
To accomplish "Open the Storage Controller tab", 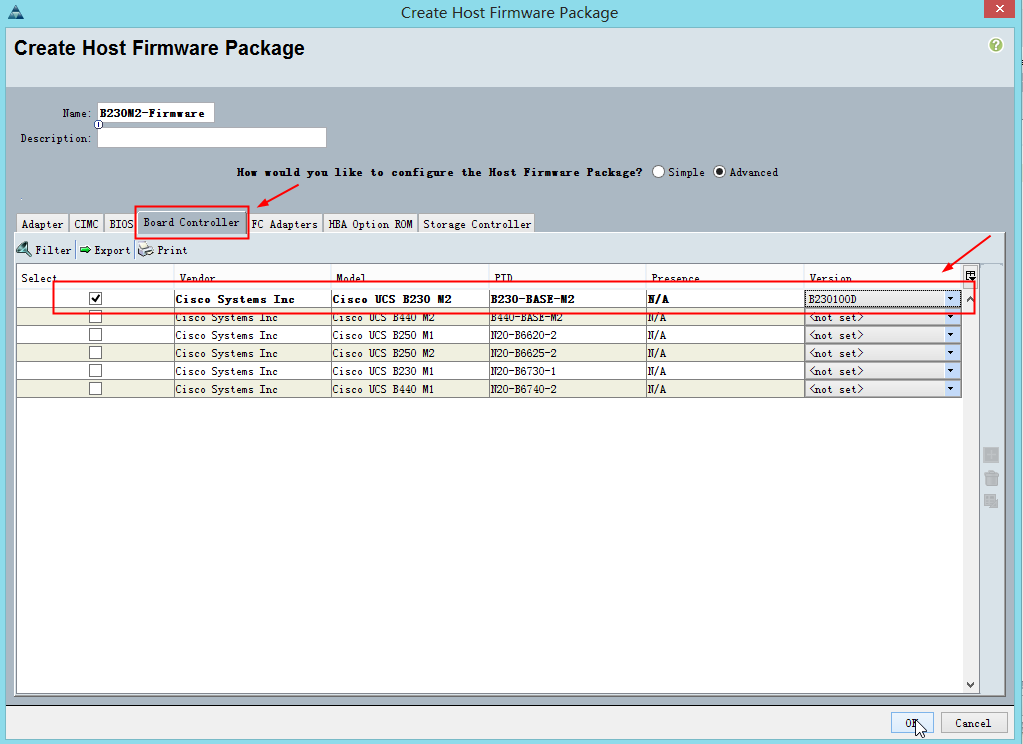I will 477,224.
